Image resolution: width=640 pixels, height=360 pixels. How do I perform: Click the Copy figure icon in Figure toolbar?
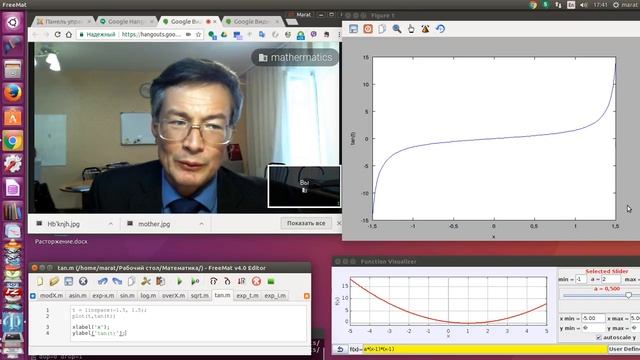pos(382,29)
